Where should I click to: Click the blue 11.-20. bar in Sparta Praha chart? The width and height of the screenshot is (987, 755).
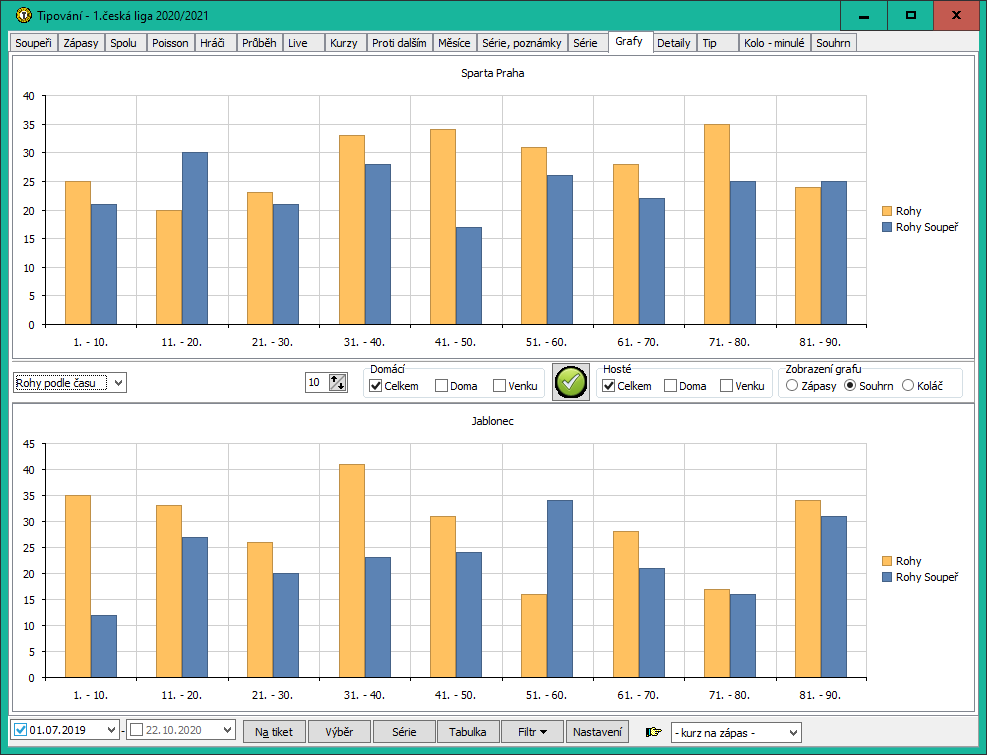(195, 239)
